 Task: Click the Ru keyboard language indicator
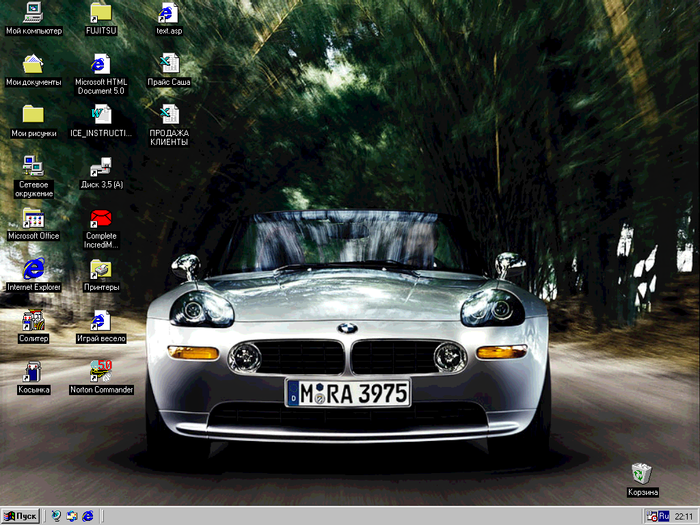[x=662, y=516]
